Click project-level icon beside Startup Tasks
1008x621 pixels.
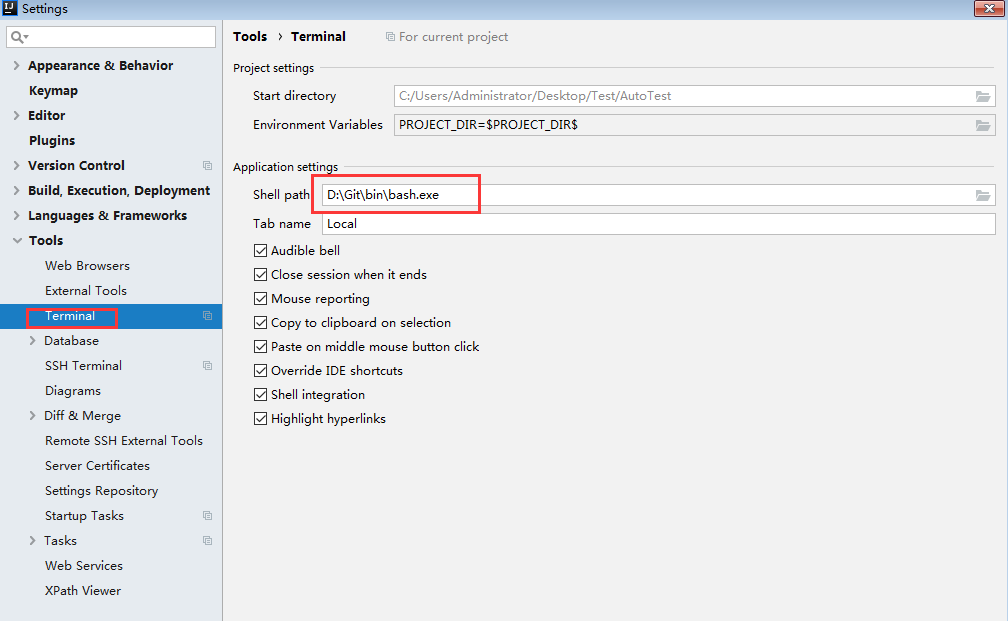[207, 516]
